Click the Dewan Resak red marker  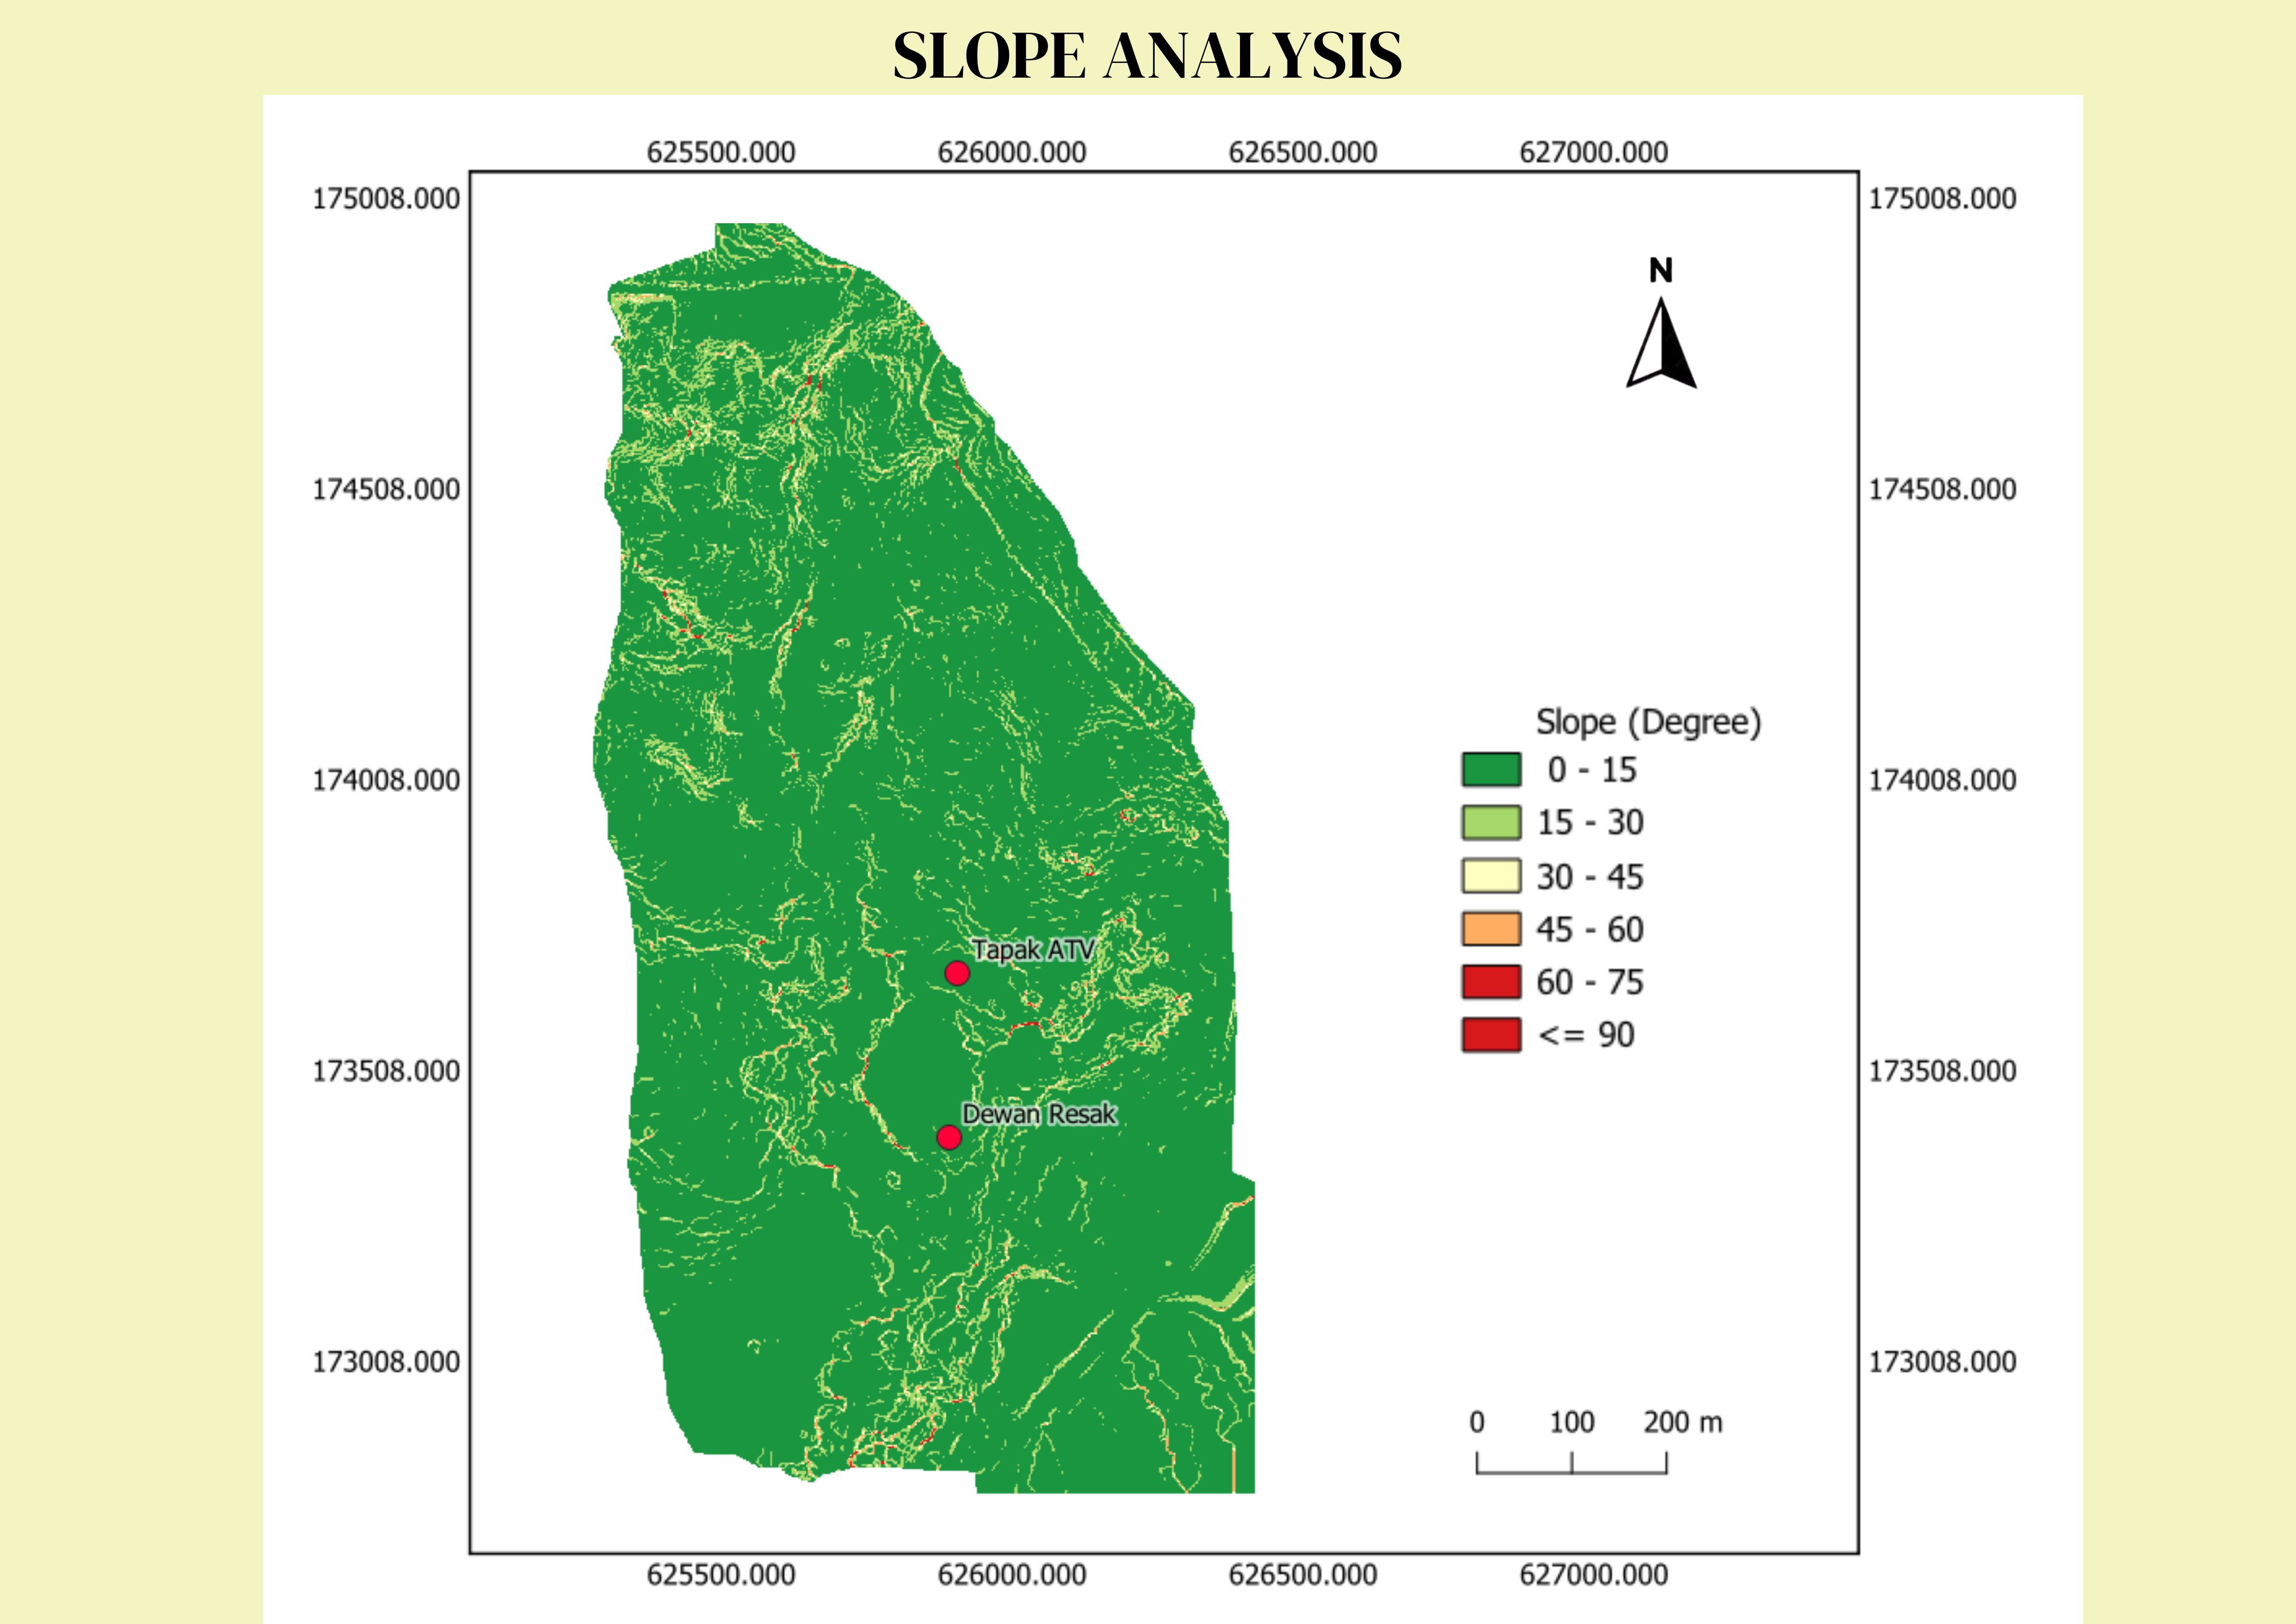(x=949, y=1137)
